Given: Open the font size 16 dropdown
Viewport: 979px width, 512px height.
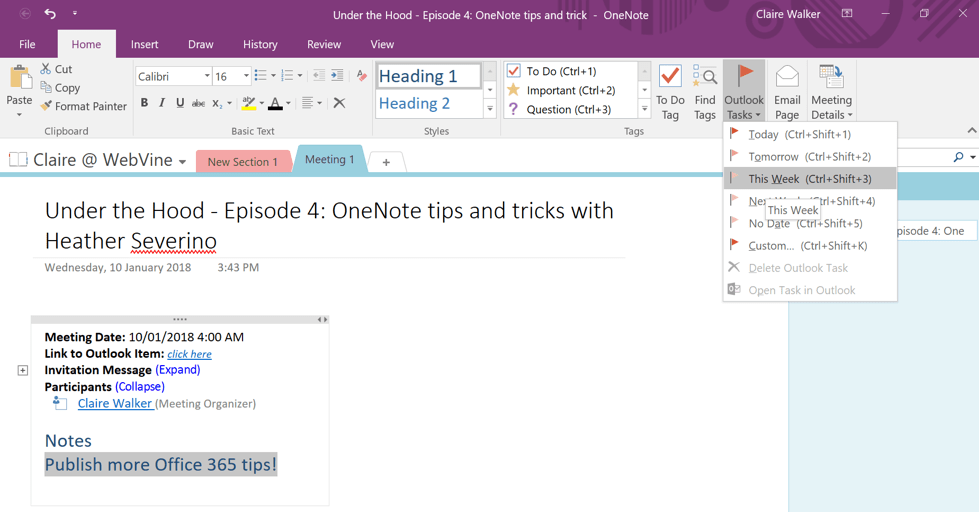Looking at the screenshot, I should 246,76.
